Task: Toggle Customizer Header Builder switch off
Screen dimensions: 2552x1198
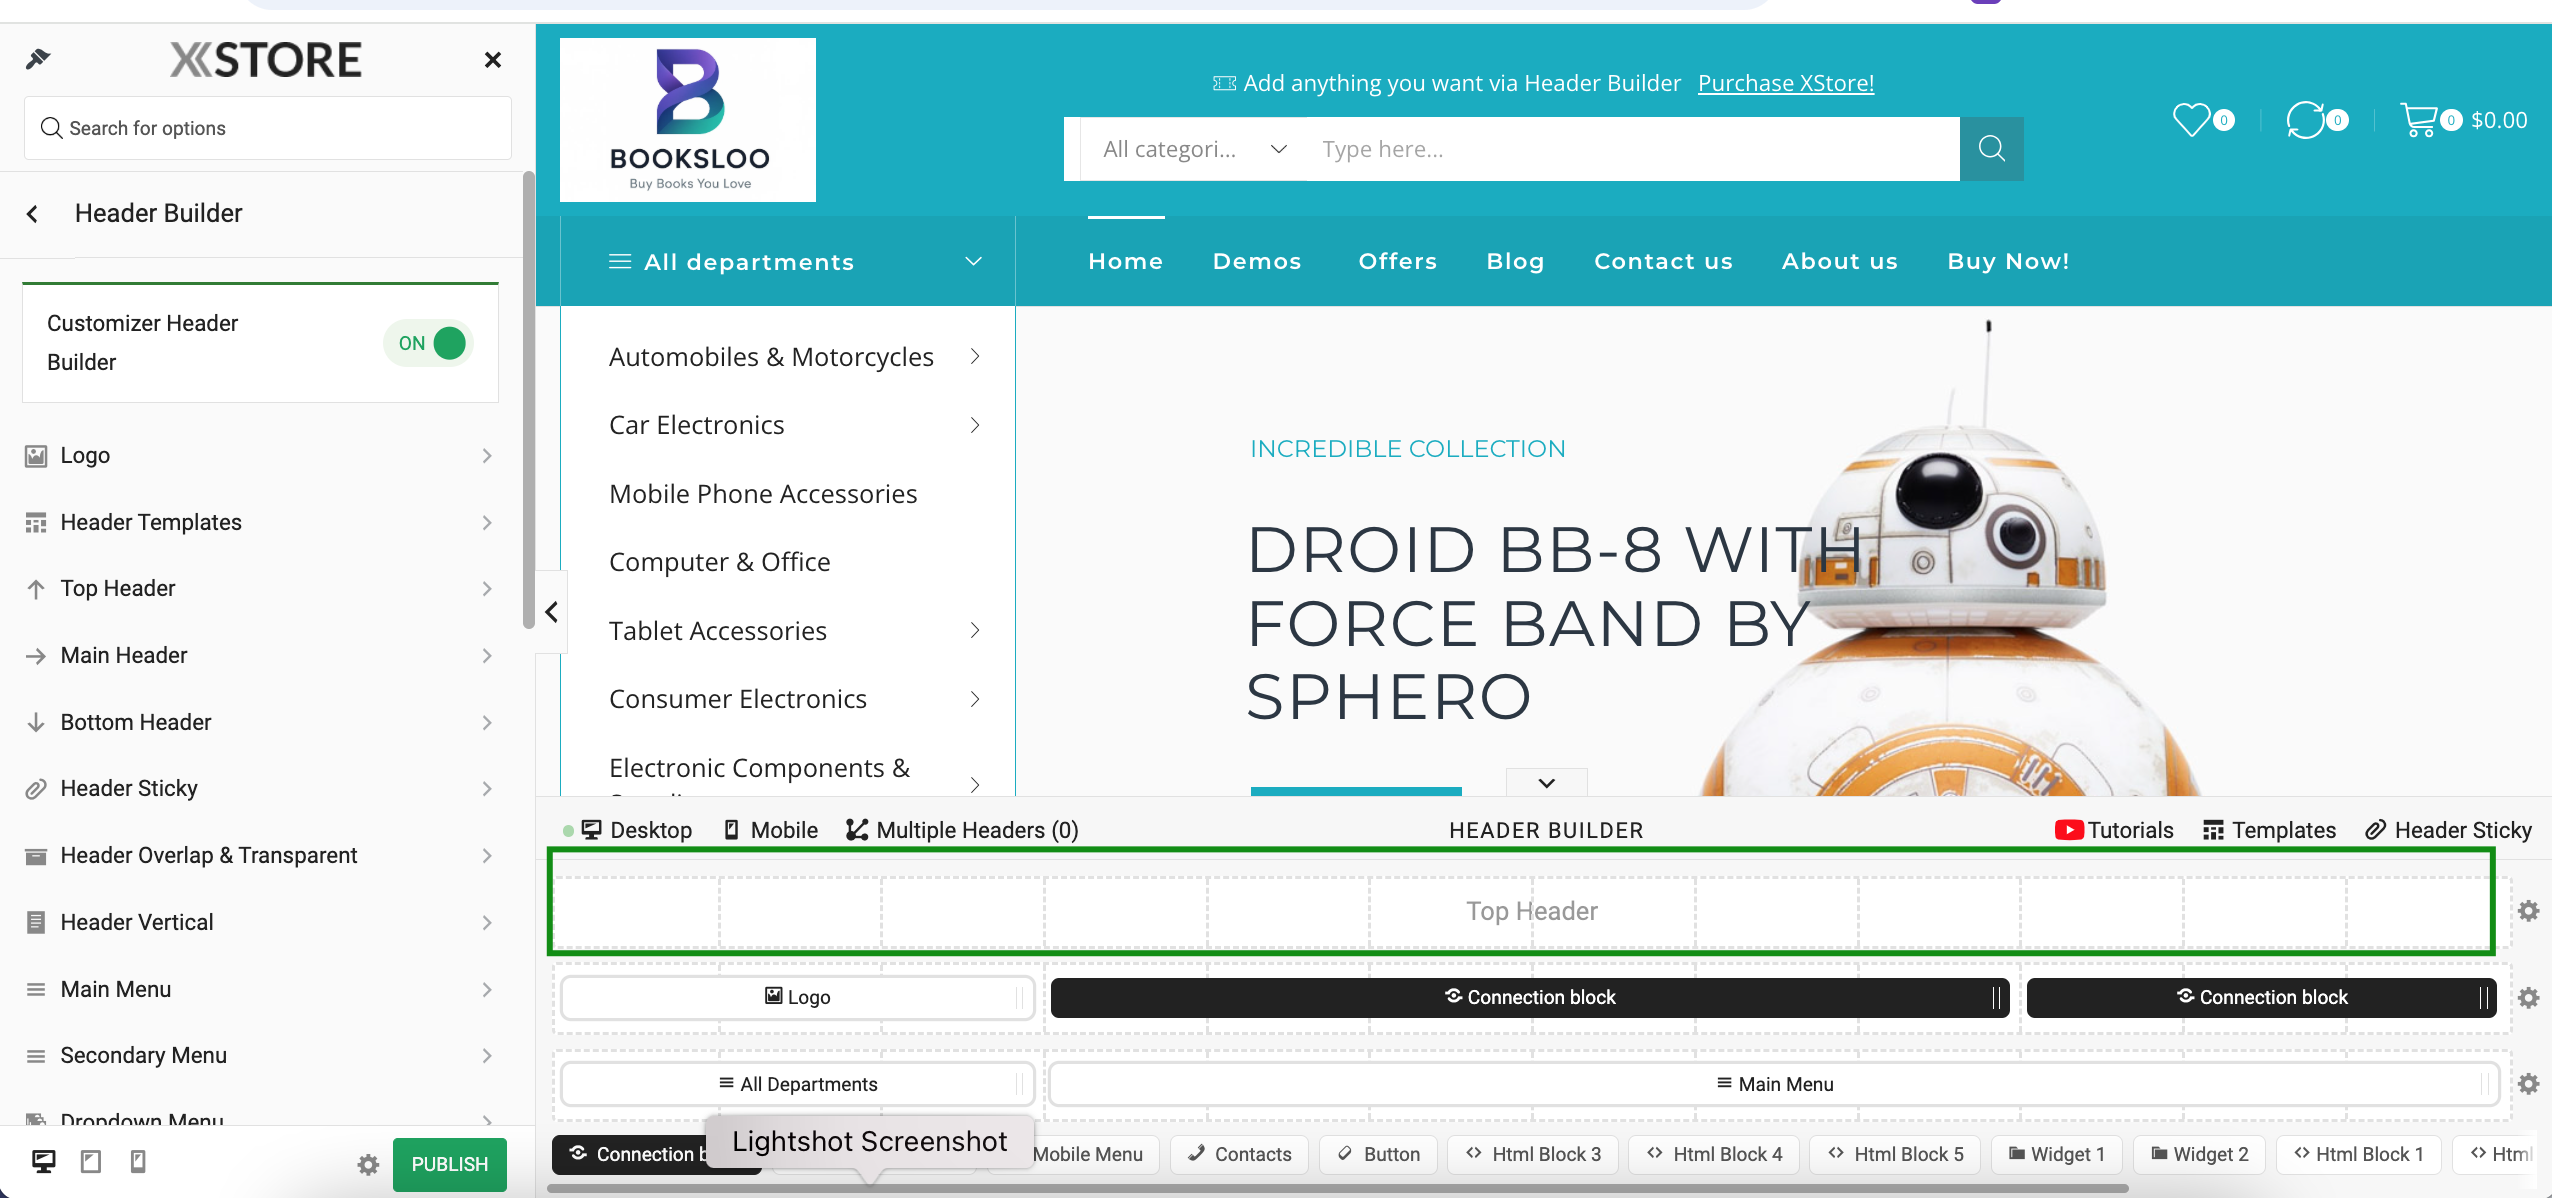Action: click(x=429, y=343)
